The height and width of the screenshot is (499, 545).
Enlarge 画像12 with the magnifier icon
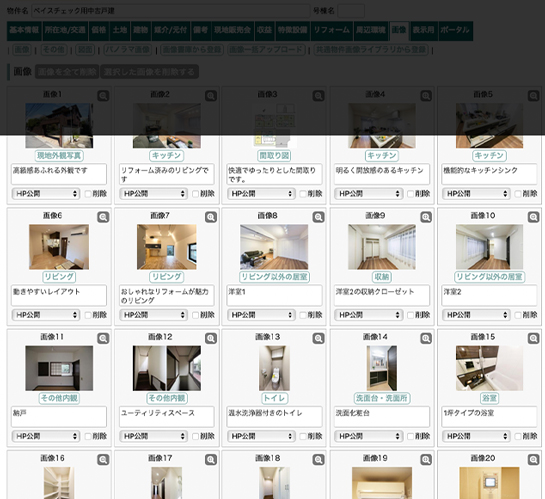coord(211,338)
